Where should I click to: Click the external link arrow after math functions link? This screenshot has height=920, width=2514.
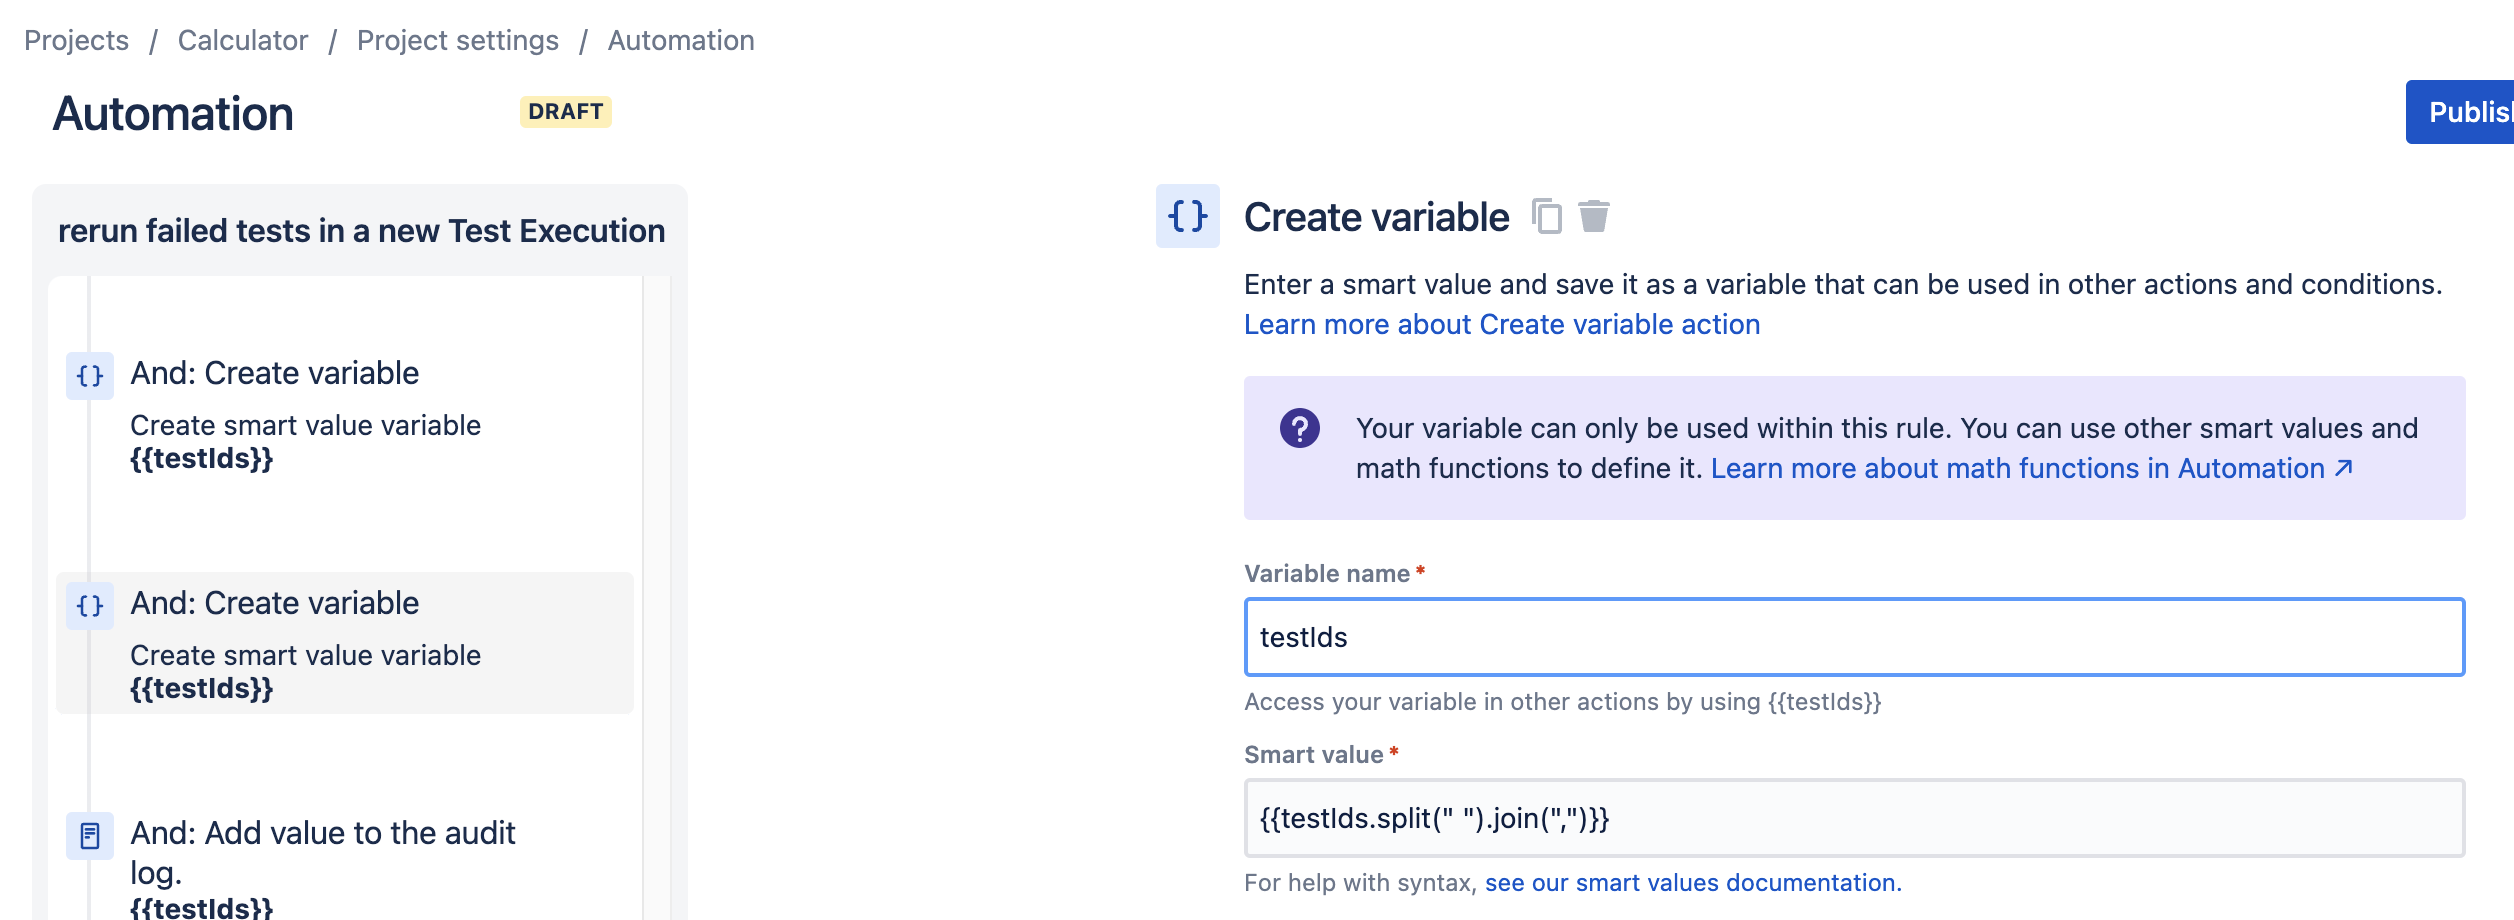tap(2343, 468)
